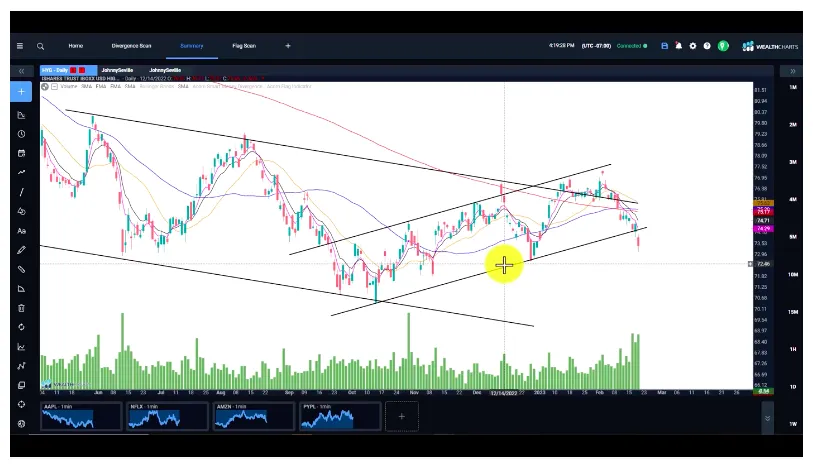813x469 pixels.
Task: Select the 15M timeframe button
Action: tap(792, 312)
